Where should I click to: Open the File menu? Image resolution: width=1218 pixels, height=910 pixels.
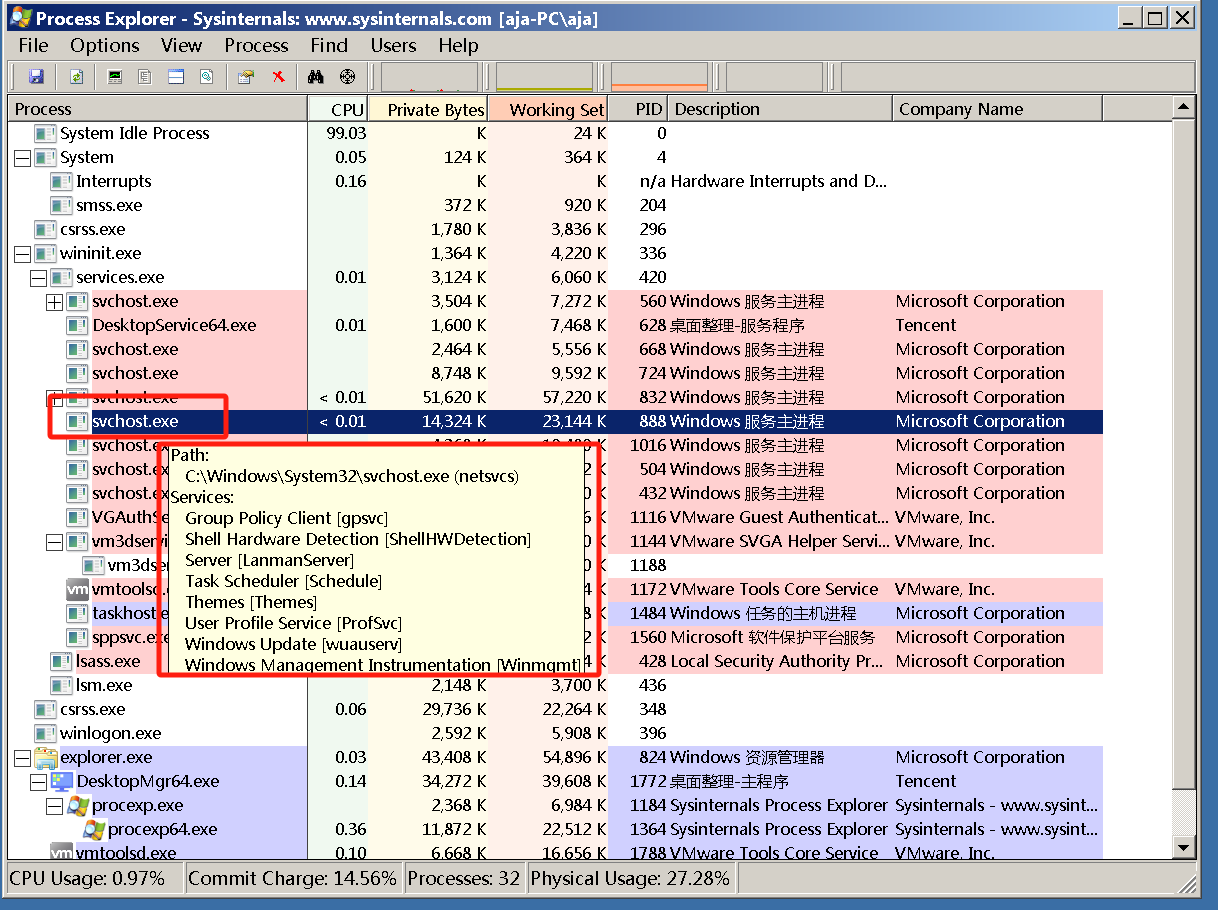click(x=33, y=45)
